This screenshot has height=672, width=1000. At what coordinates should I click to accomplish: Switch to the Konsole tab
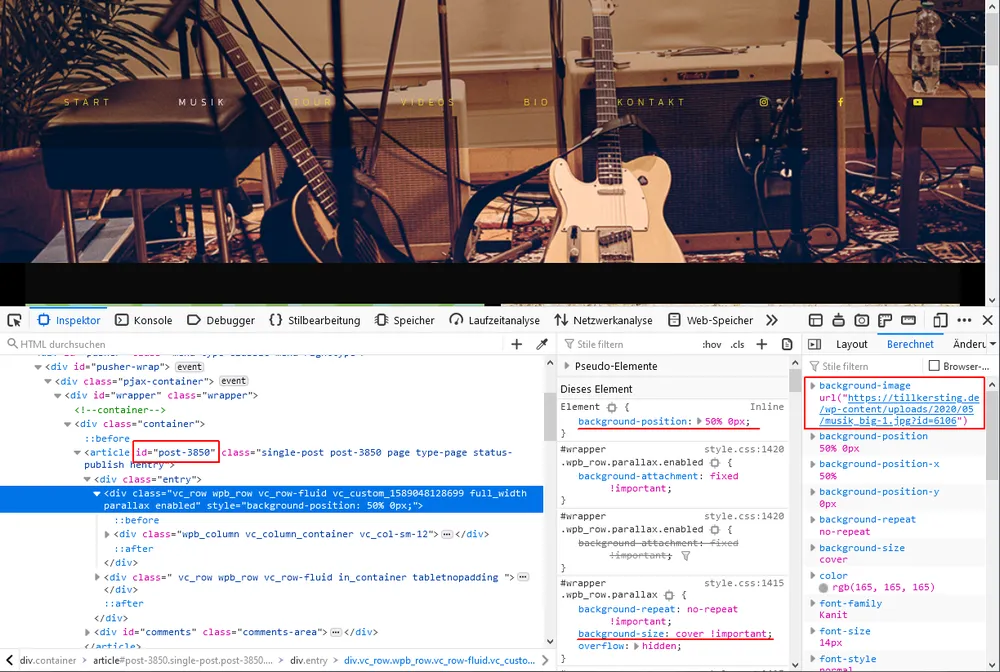click(143, 320)
